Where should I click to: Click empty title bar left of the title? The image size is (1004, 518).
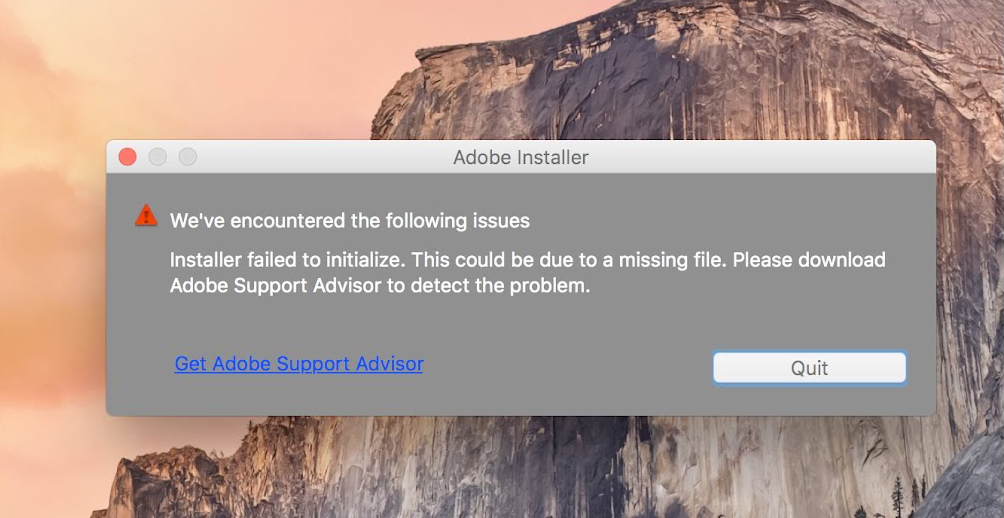[320, 157]
